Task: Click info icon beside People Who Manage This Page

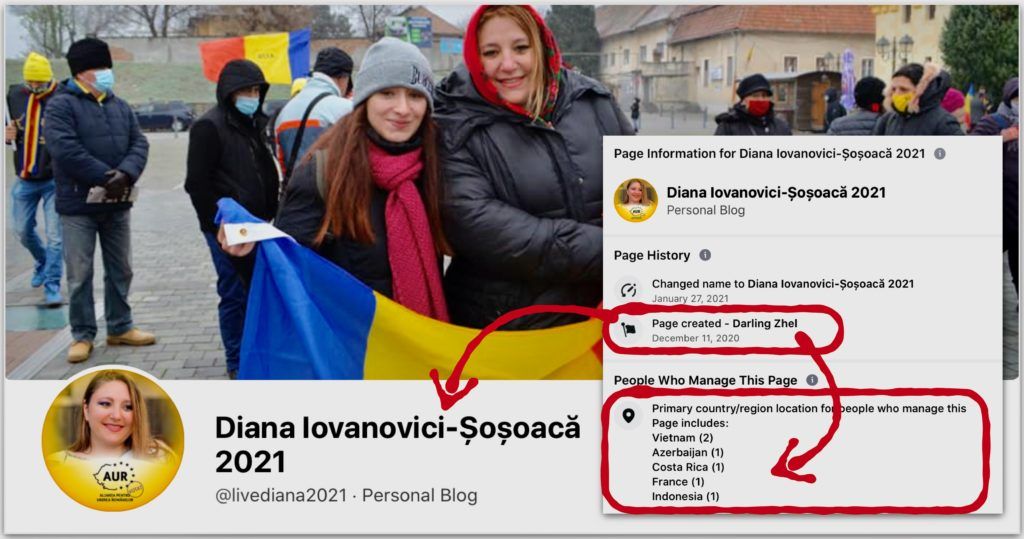Action: (x=812, y=380)
